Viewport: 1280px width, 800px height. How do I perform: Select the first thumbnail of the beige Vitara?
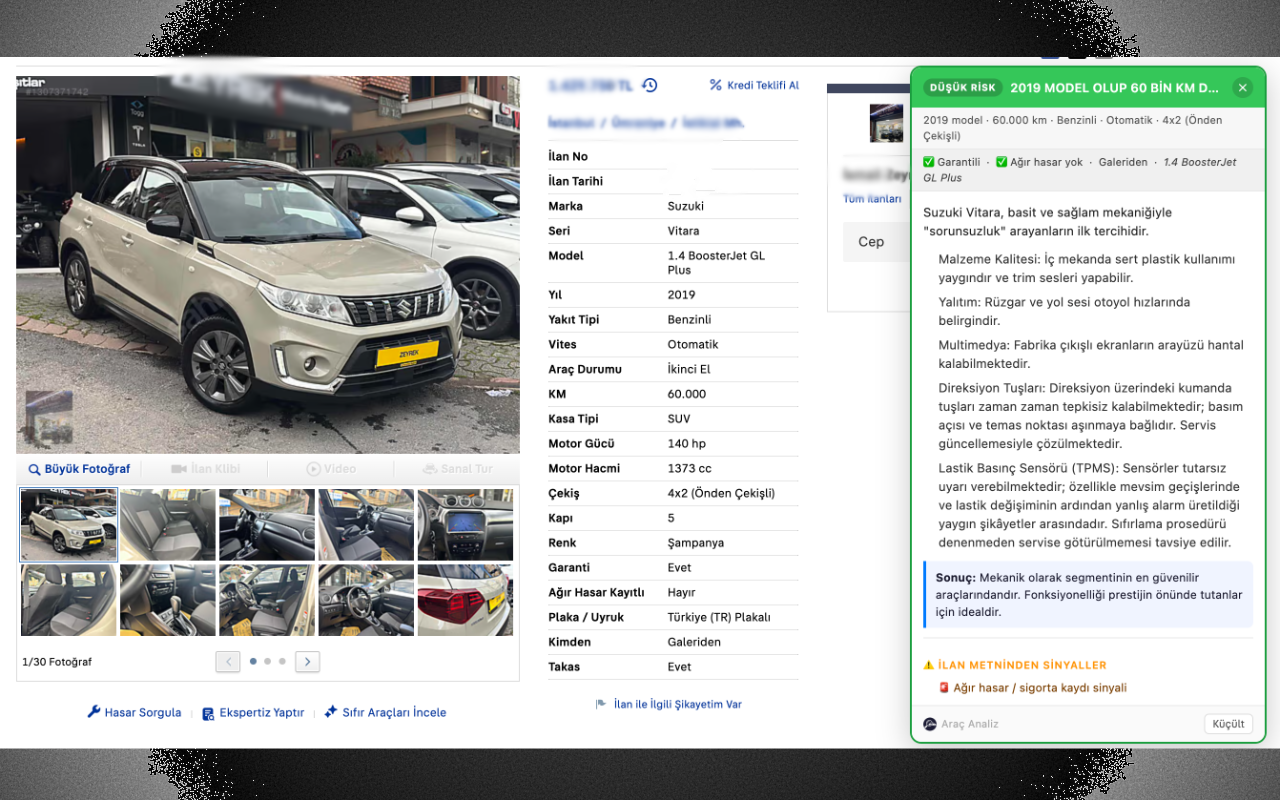(x=69, y=525)
